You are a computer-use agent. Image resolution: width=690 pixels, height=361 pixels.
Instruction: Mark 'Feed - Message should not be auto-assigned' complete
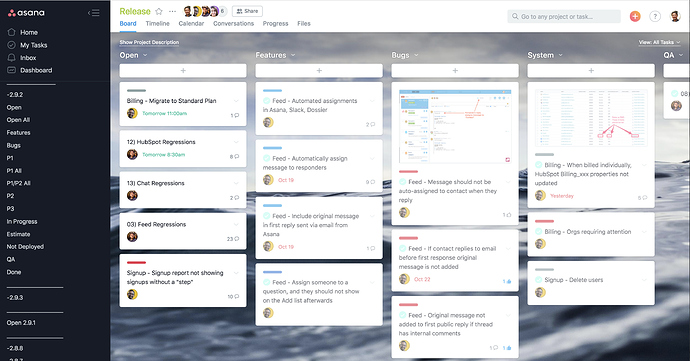(403, 182)
